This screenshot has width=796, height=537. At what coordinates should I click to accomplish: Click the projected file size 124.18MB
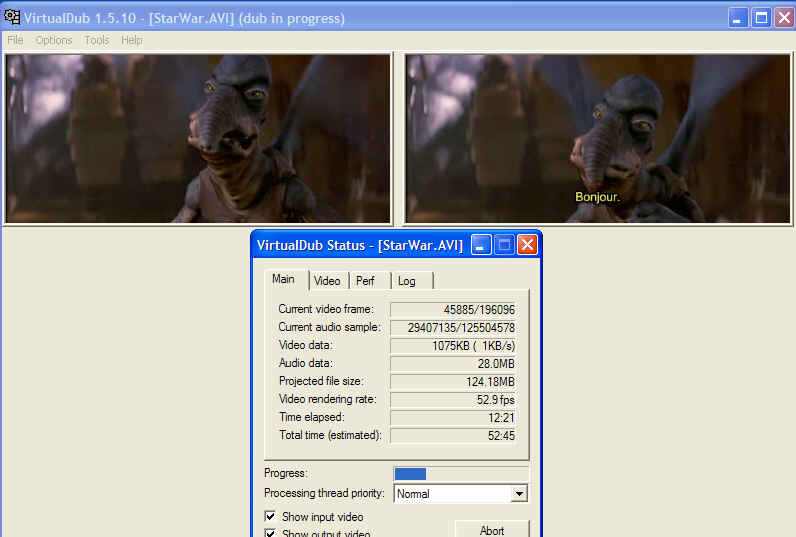[453, 382]
